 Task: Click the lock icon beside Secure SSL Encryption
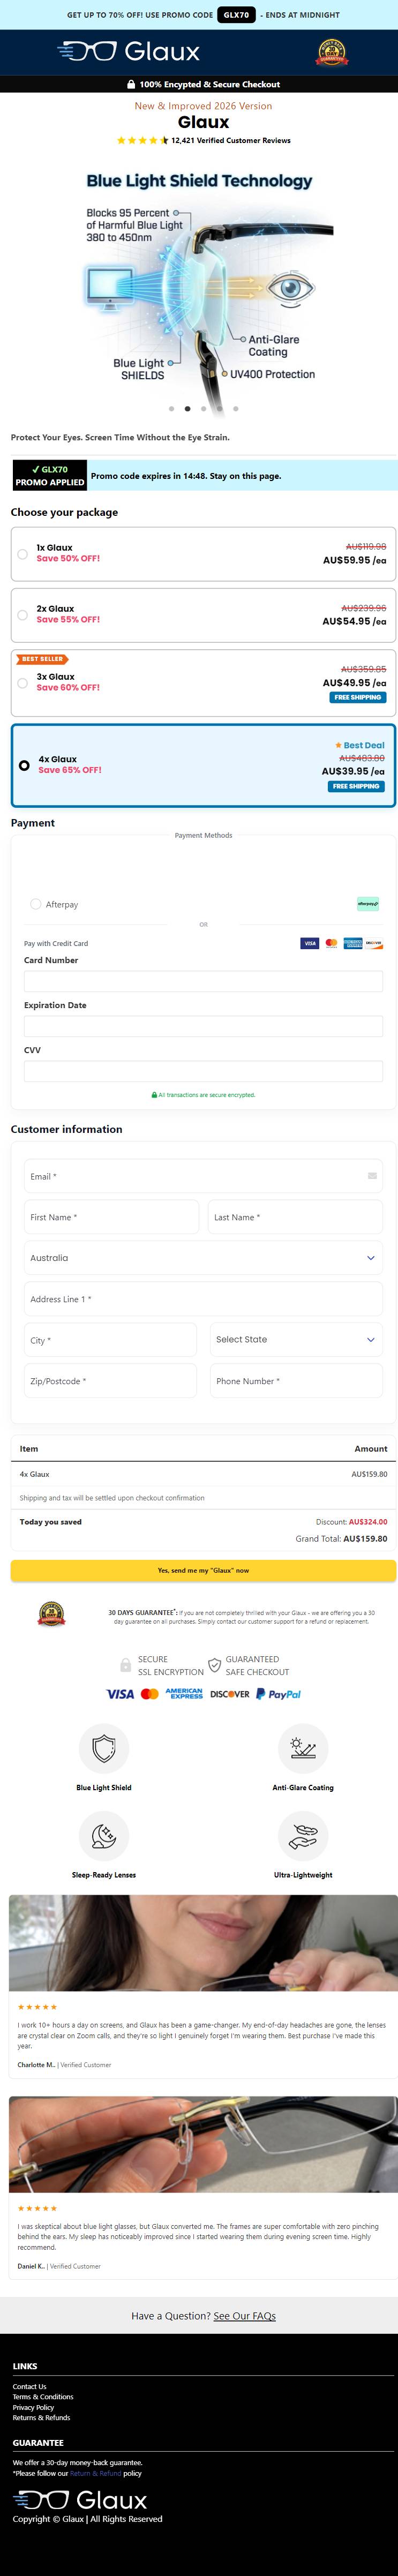[x=125, y=1665]
